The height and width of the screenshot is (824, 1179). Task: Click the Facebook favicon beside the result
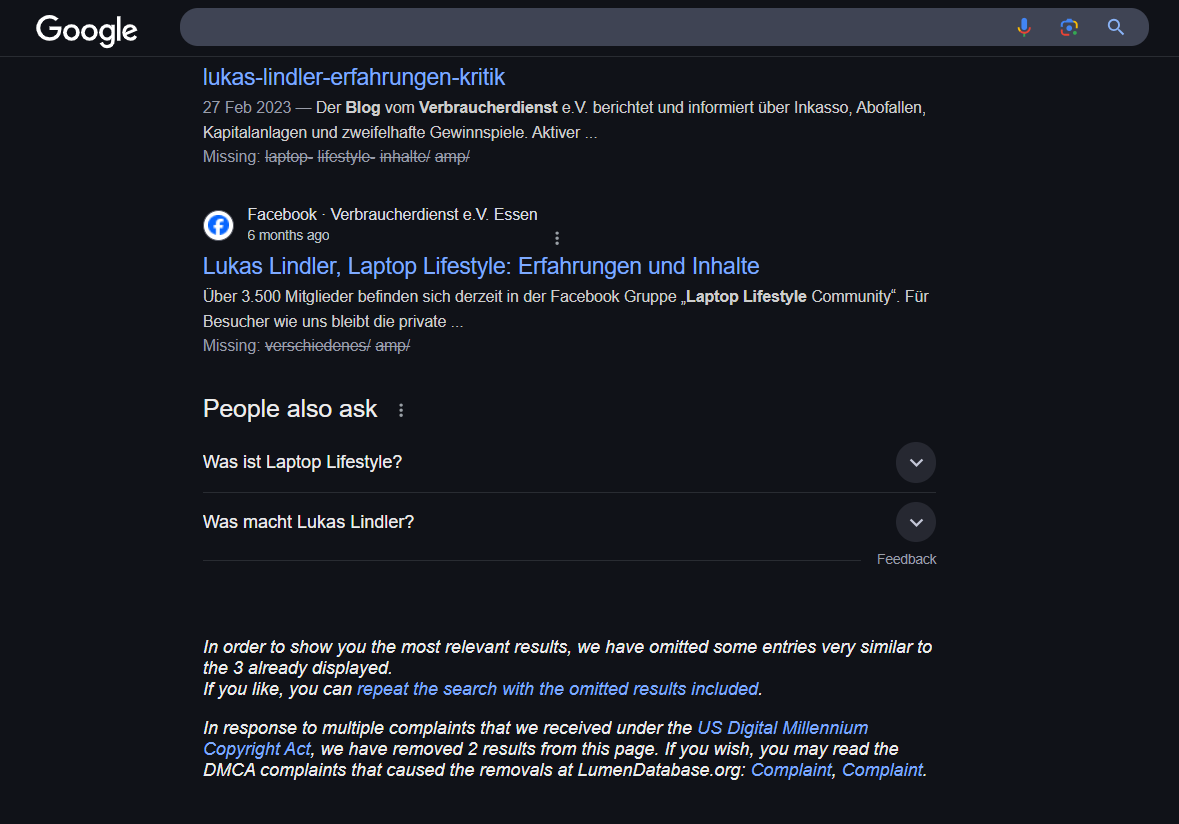point(218,226)
